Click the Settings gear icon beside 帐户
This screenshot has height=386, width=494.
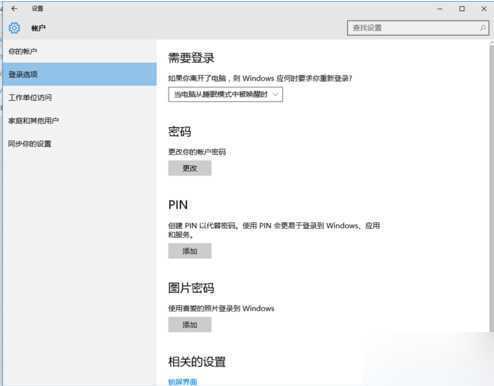pos(14,28)
